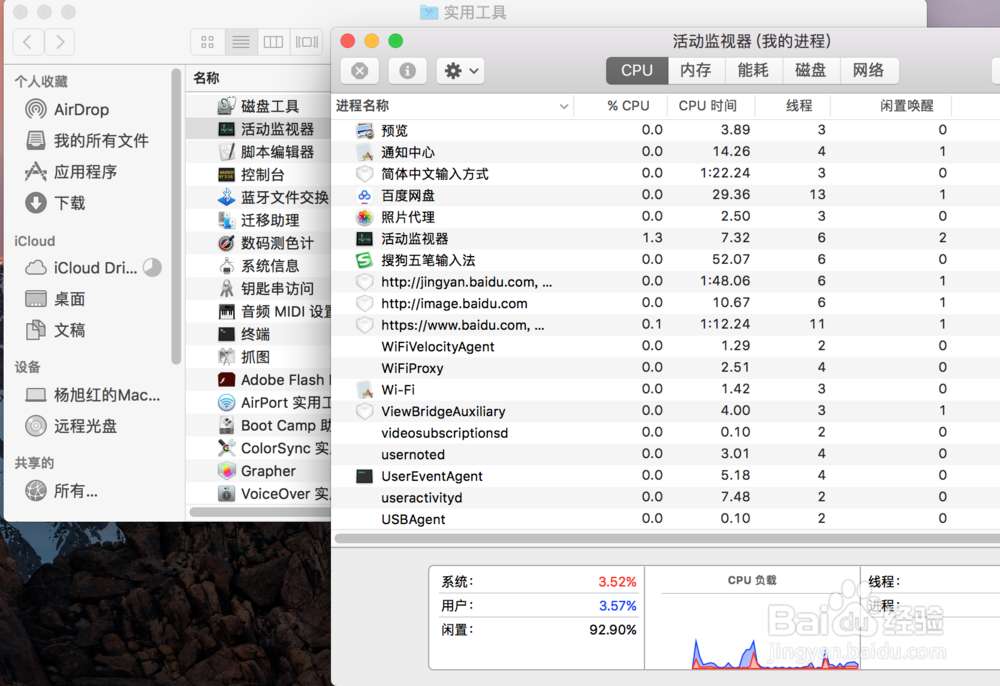Switch Finder to list view
This screenshot has width=1000, height=686.
[x=240, y=42]
